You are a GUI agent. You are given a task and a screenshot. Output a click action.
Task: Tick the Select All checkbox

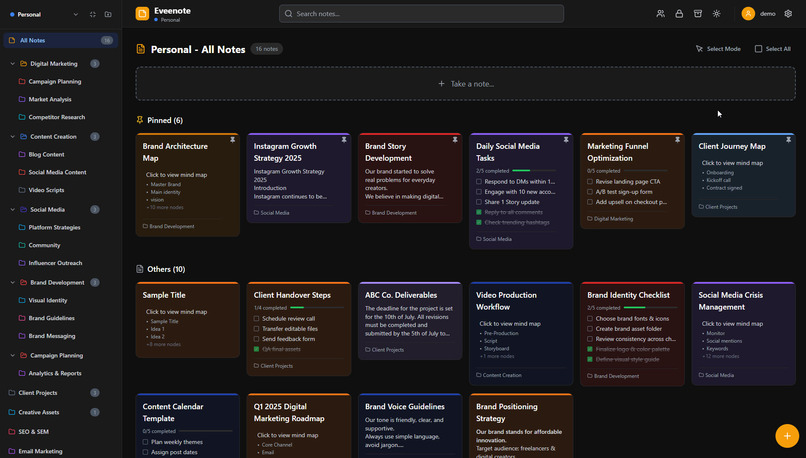(758, 49)
